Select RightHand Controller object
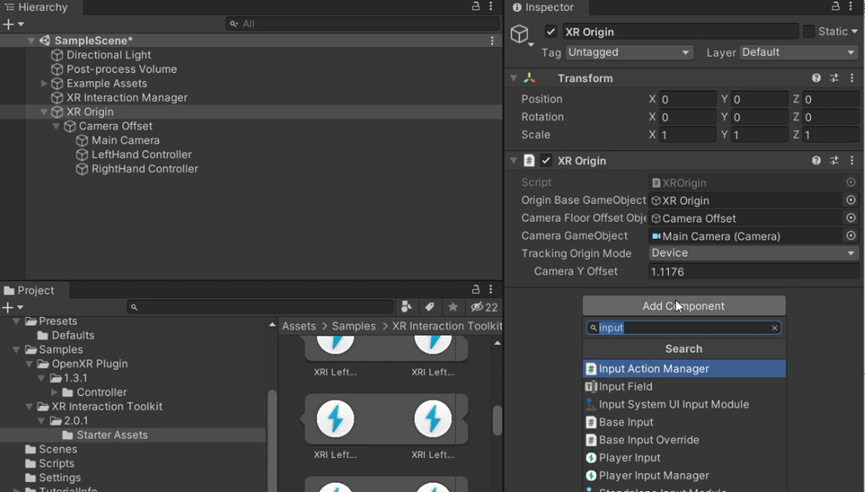This screenshot has width=865, height=492. click(x=145, y=169)
